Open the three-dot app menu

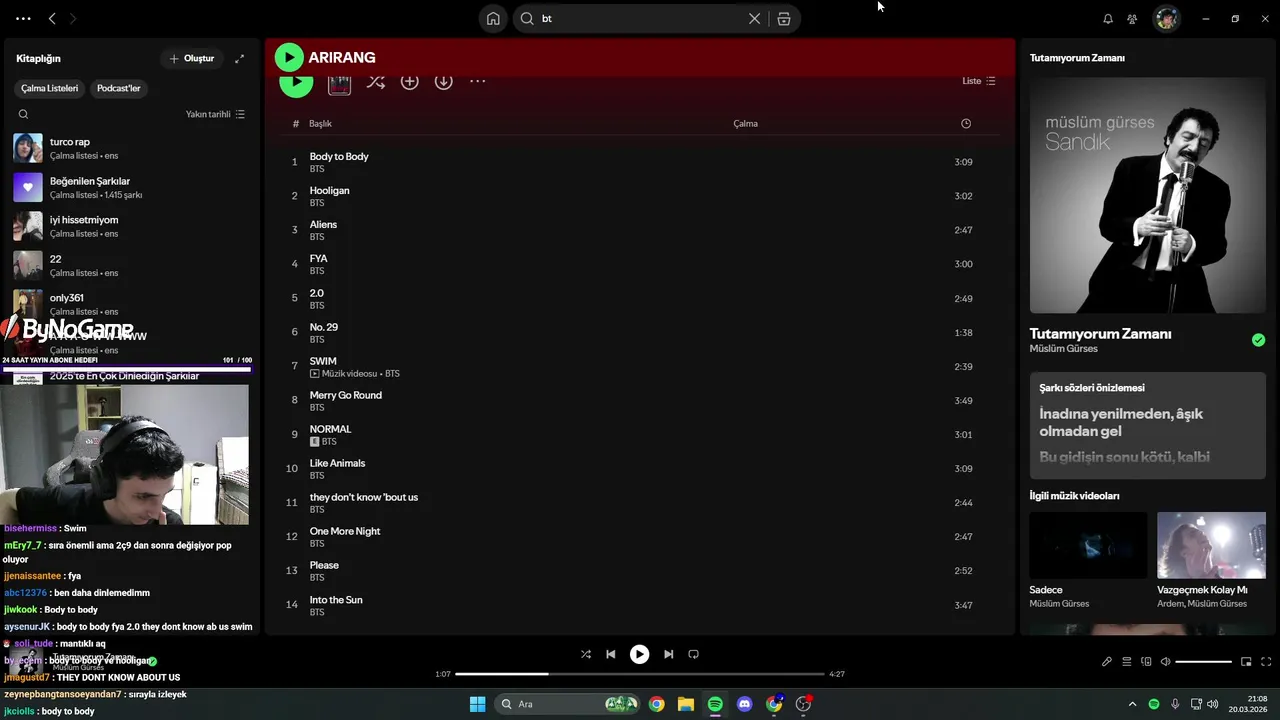pos(24,18)
